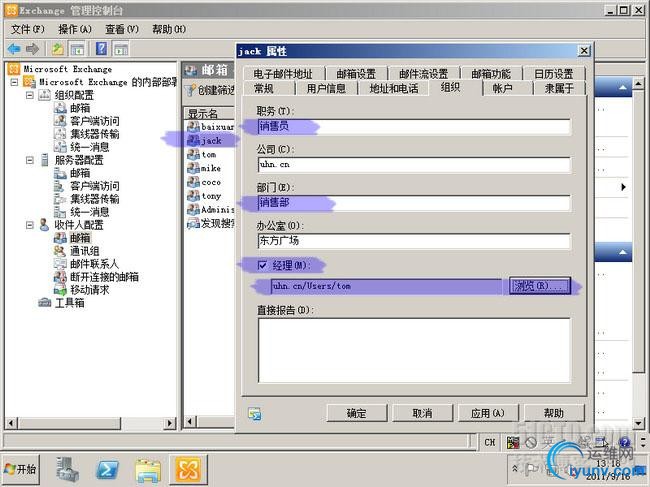Switch to the 地址和电话 tab

[394, 88]
